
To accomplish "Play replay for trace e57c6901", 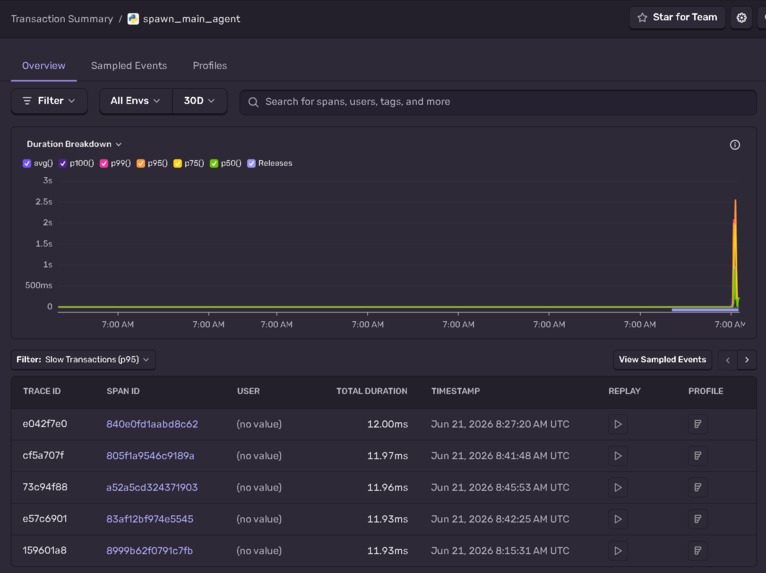I will coord(617,519).
